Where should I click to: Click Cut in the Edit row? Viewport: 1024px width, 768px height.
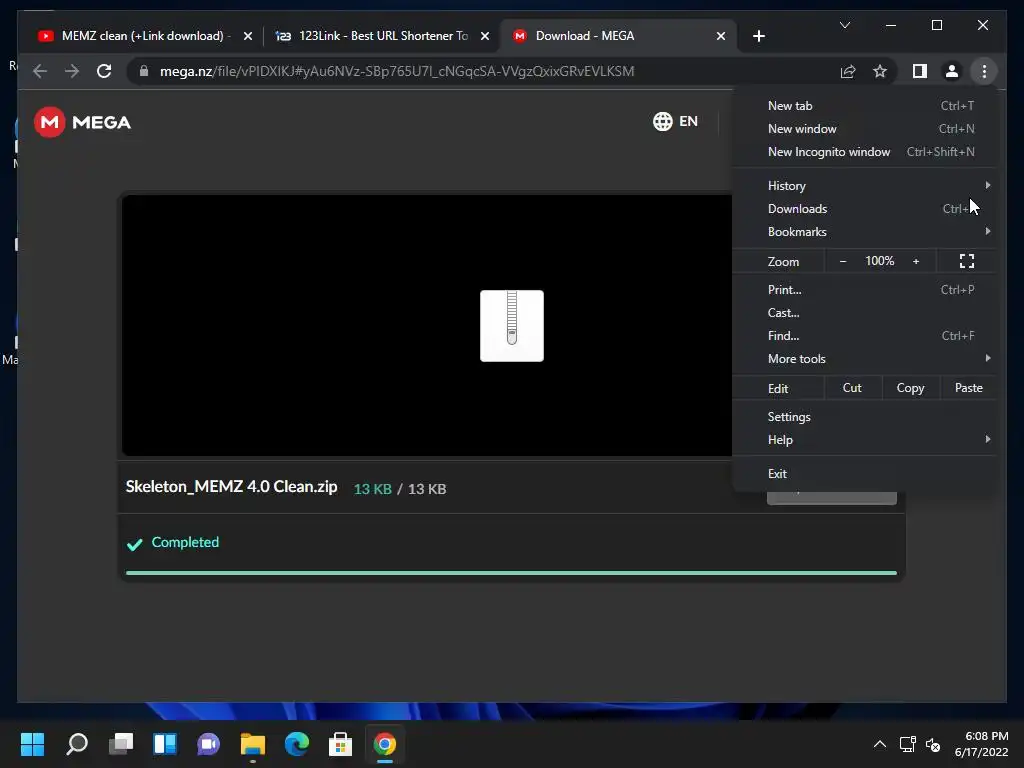coord(852,388)
